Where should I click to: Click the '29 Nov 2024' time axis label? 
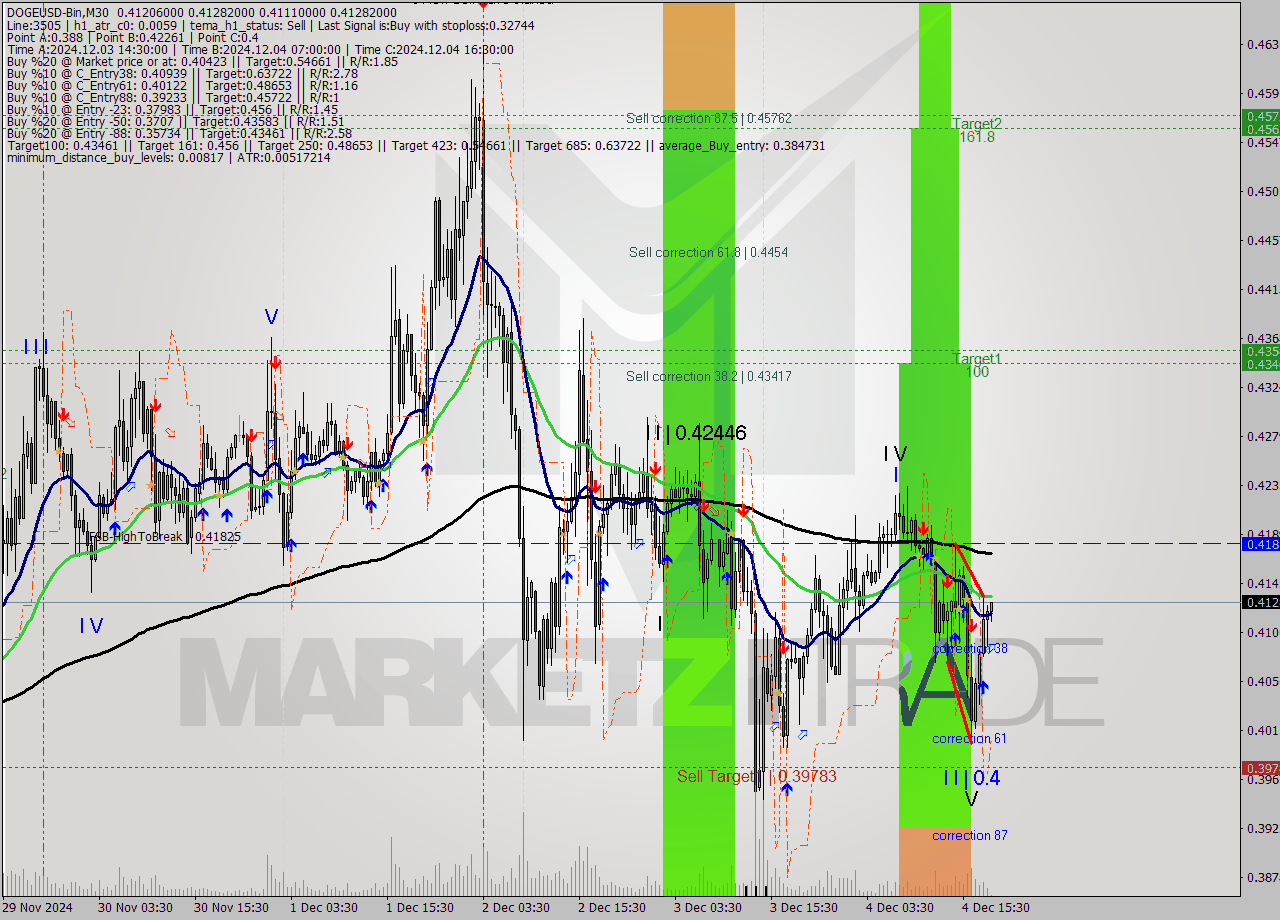click(36, 908)
